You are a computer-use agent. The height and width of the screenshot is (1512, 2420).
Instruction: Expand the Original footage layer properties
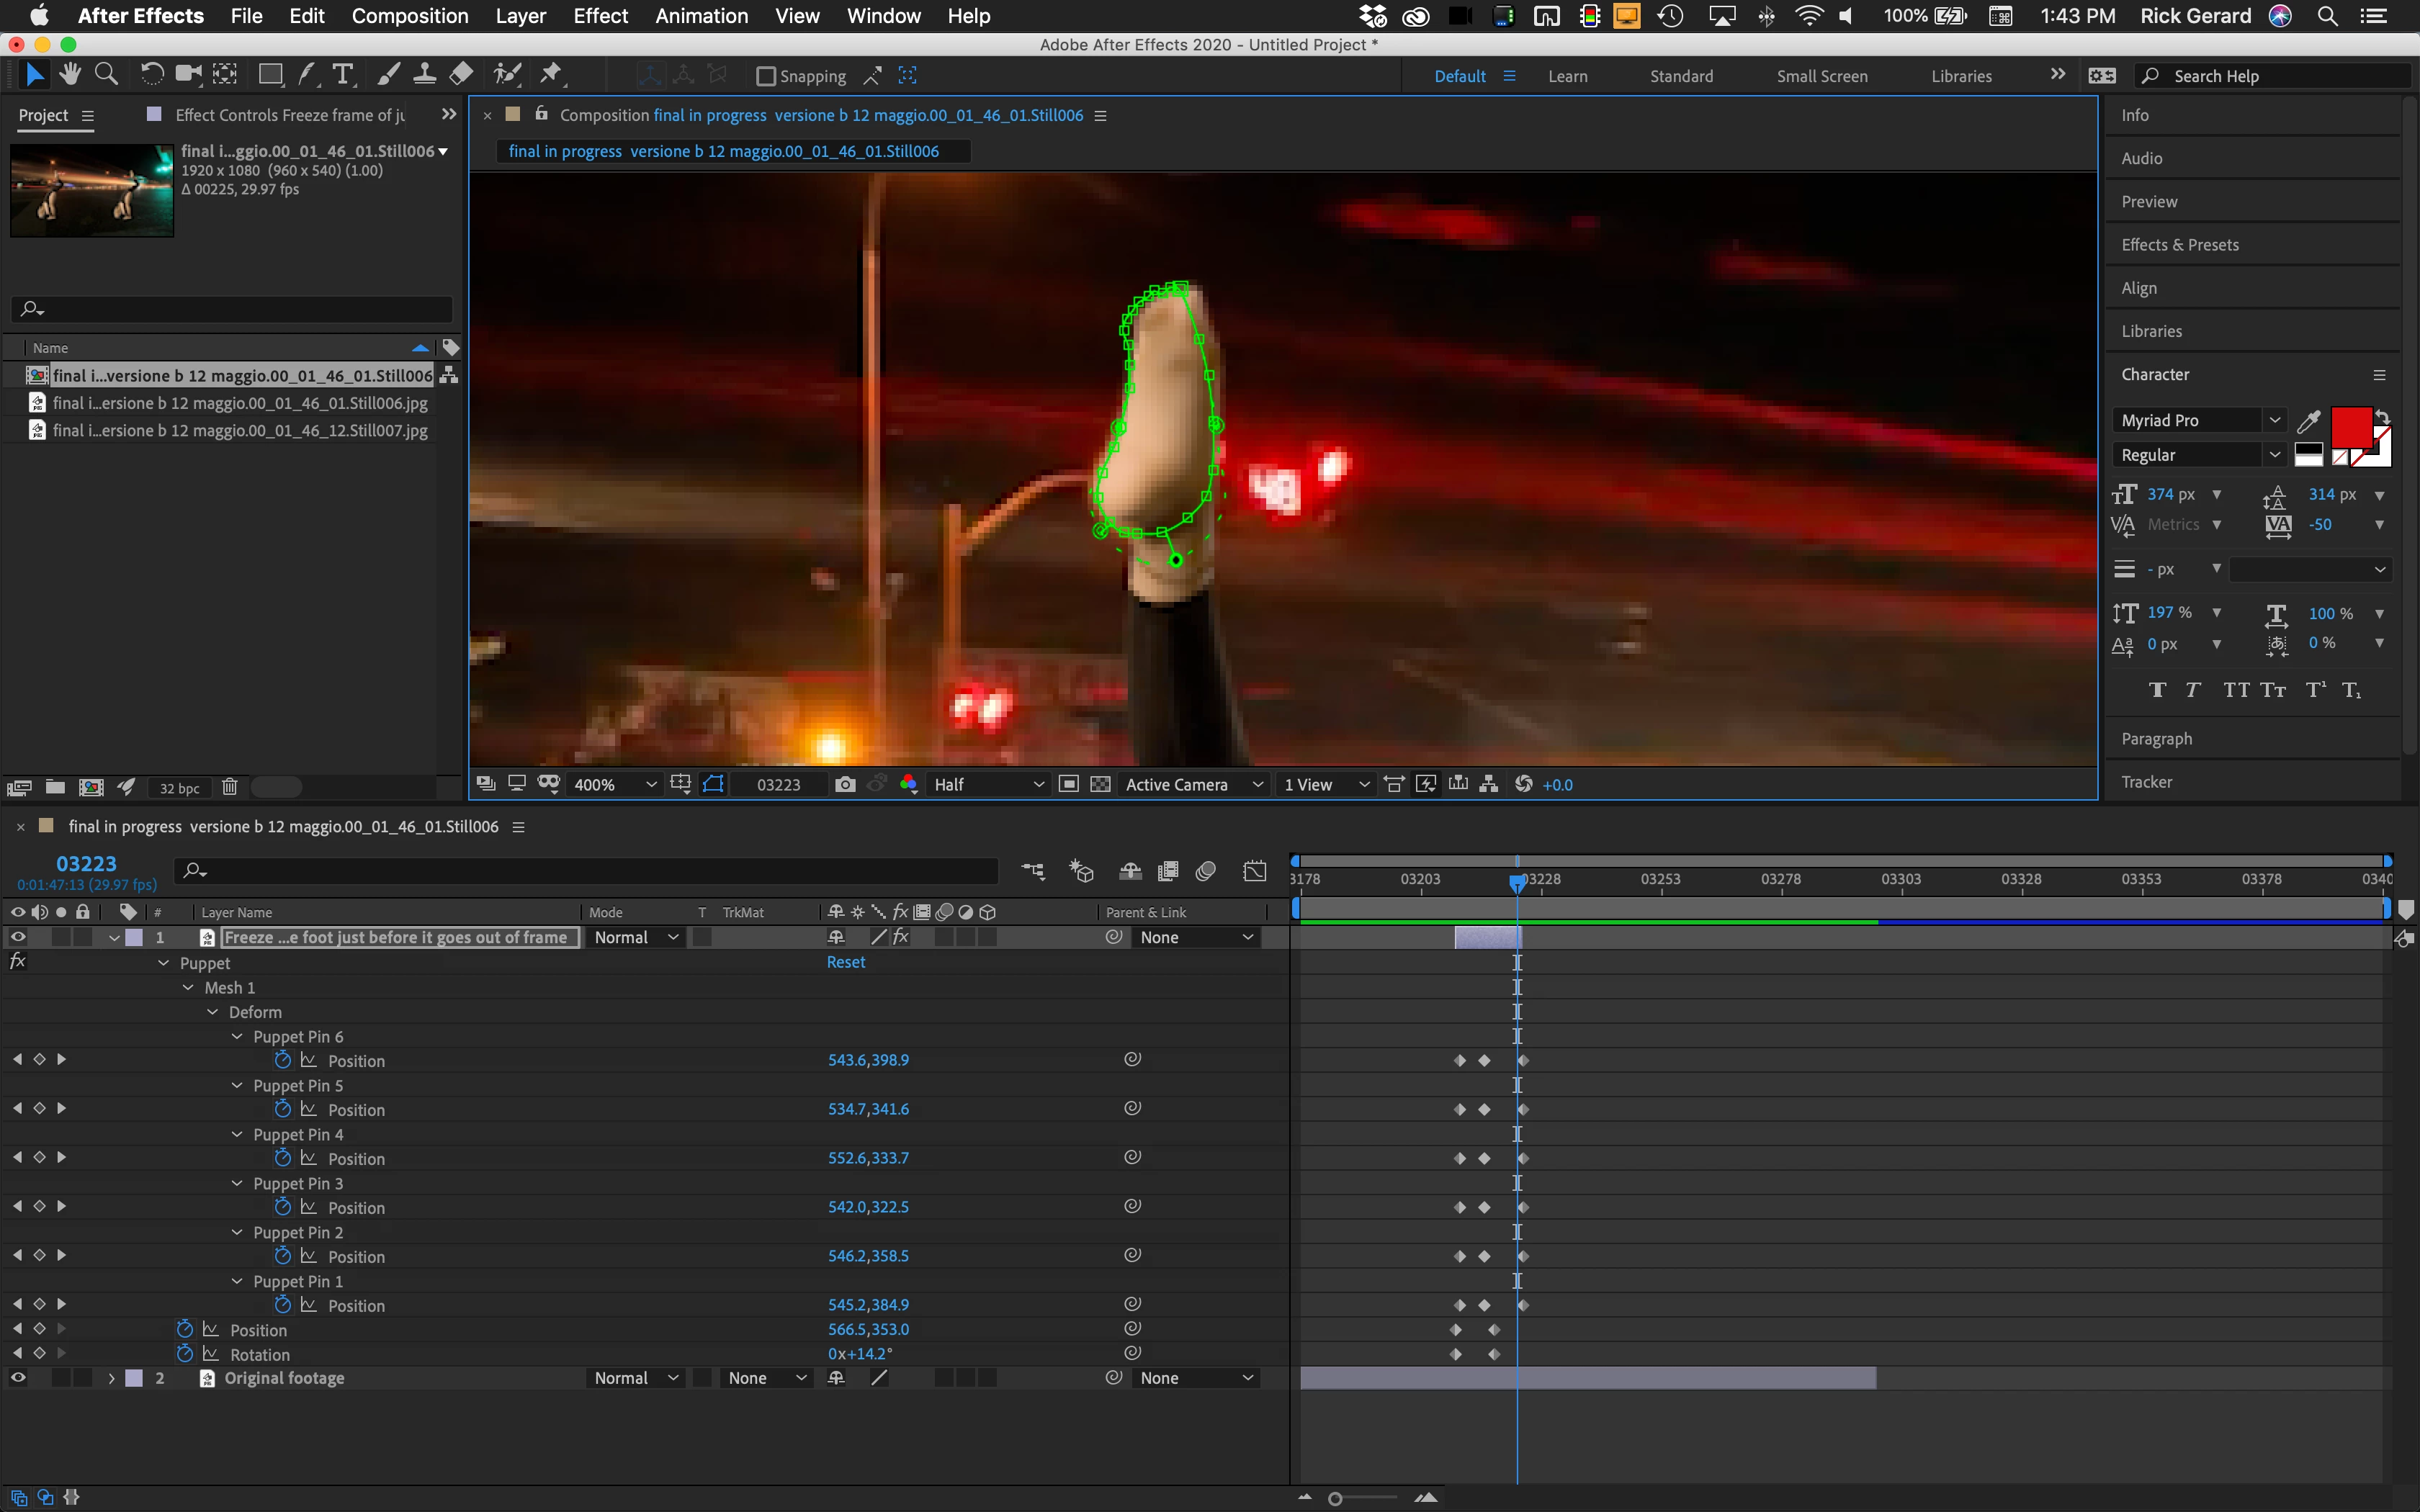tap(112, 1378)
